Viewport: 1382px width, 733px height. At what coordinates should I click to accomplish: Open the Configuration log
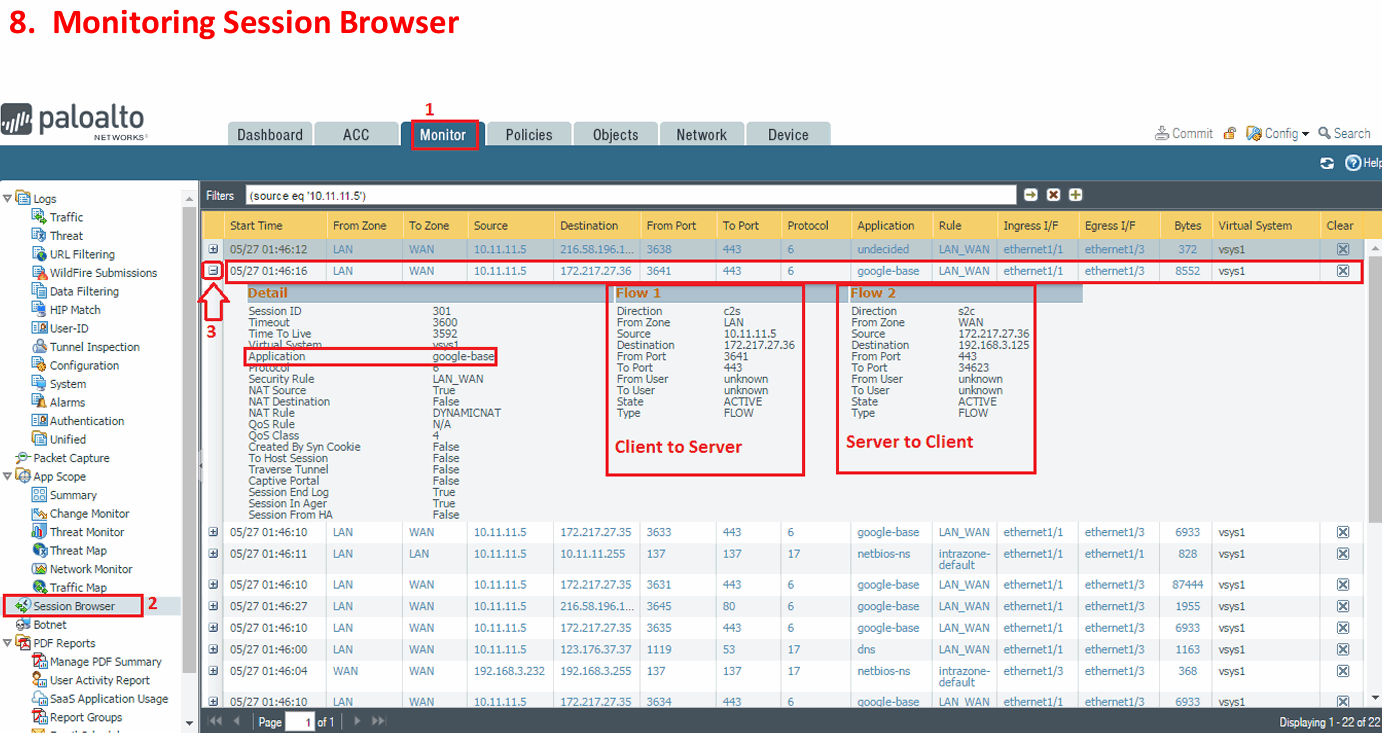84,365
